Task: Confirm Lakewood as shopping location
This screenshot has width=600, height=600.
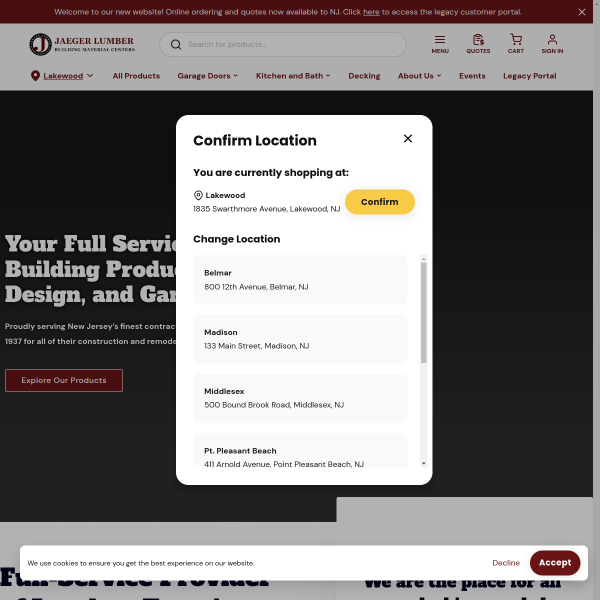Action: point(380,202)
